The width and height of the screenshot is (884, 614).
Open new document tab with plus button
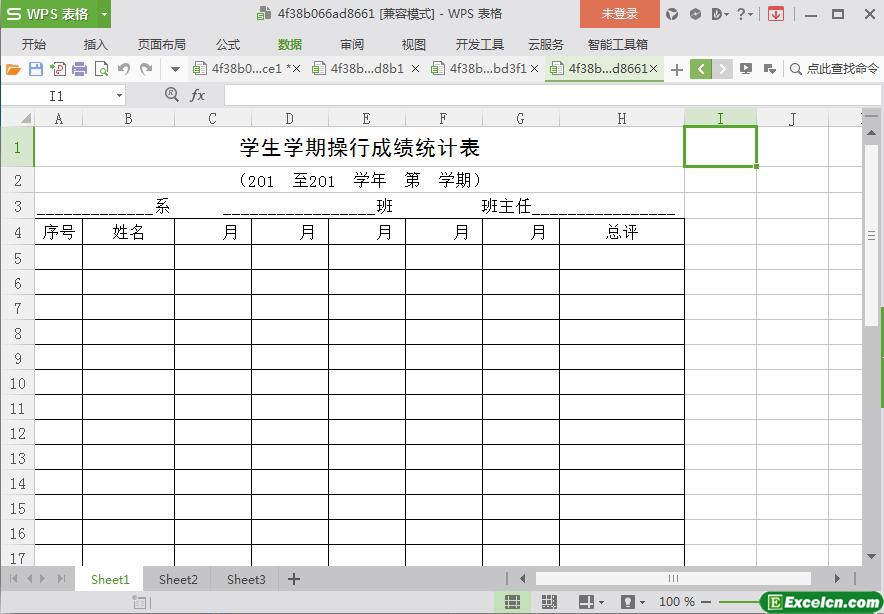[677, 69]
